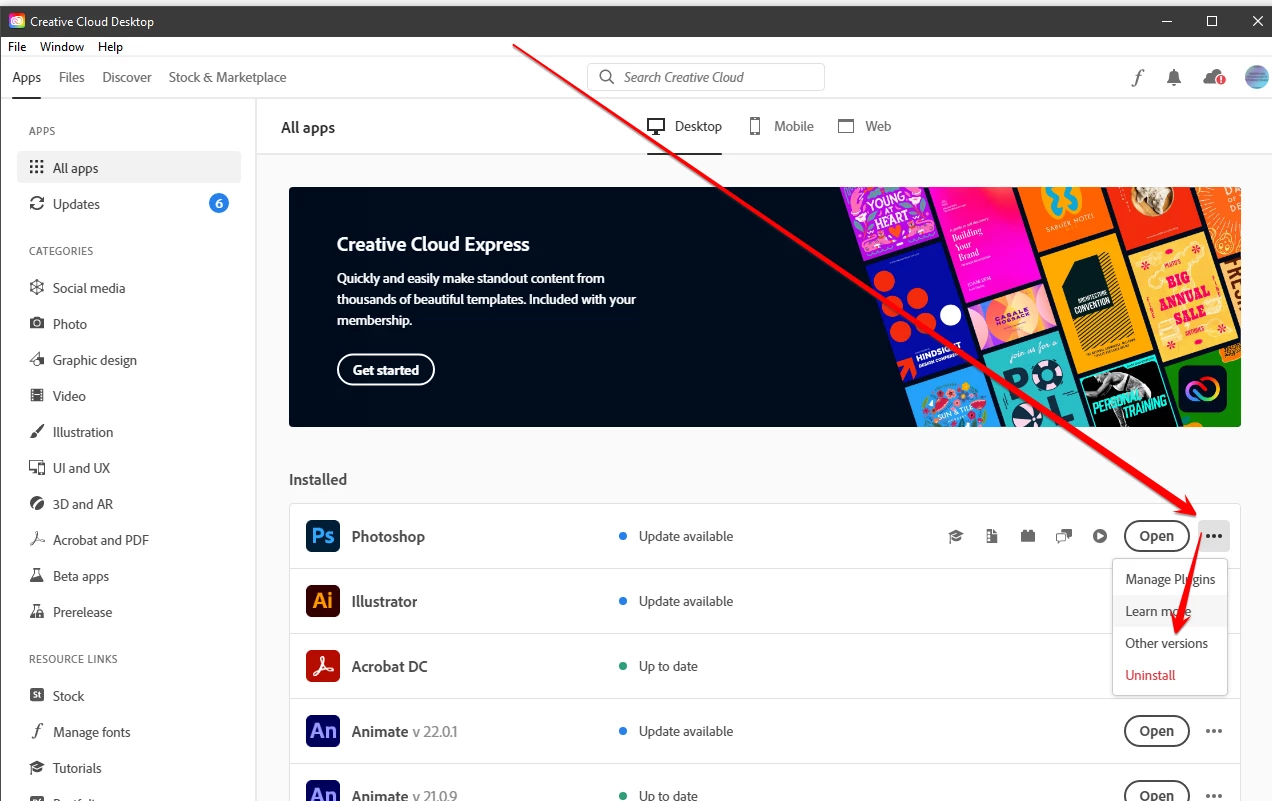This screenshot has width=1272, height=801.
Task: Check the cloud sync status icon
Action: tap(1214, 78)
